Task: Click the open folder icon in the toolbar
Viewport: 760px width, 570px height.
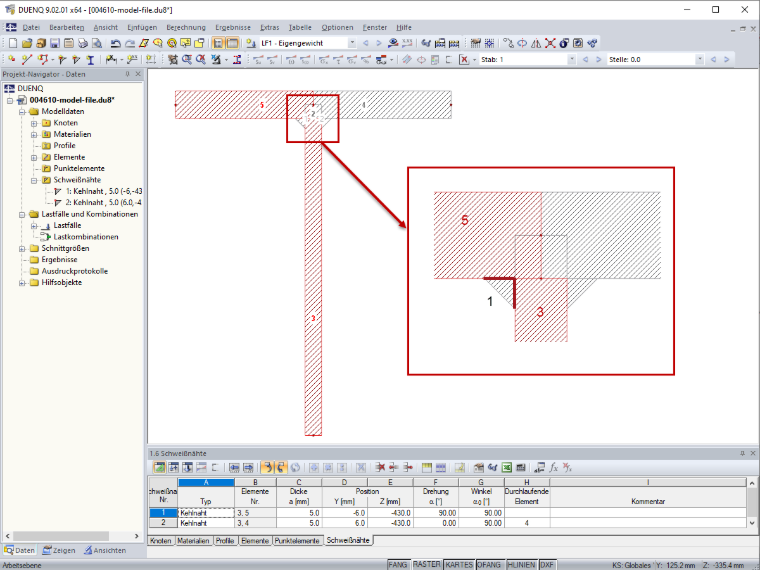Action: 27,43
